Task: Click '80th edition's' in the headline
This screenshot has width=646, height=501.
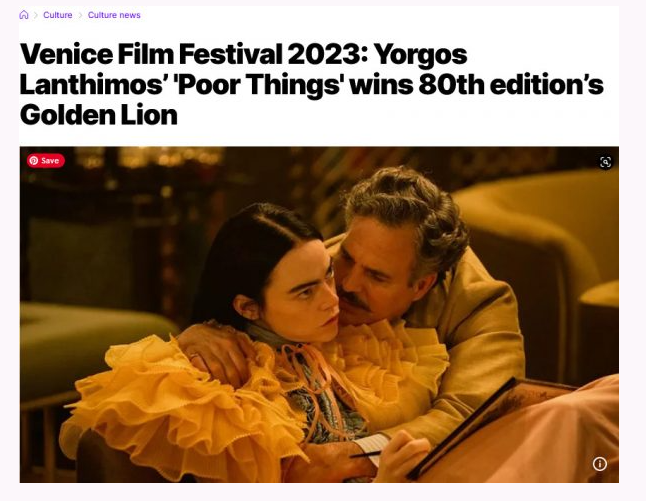Action: click(x=511, y=85)
